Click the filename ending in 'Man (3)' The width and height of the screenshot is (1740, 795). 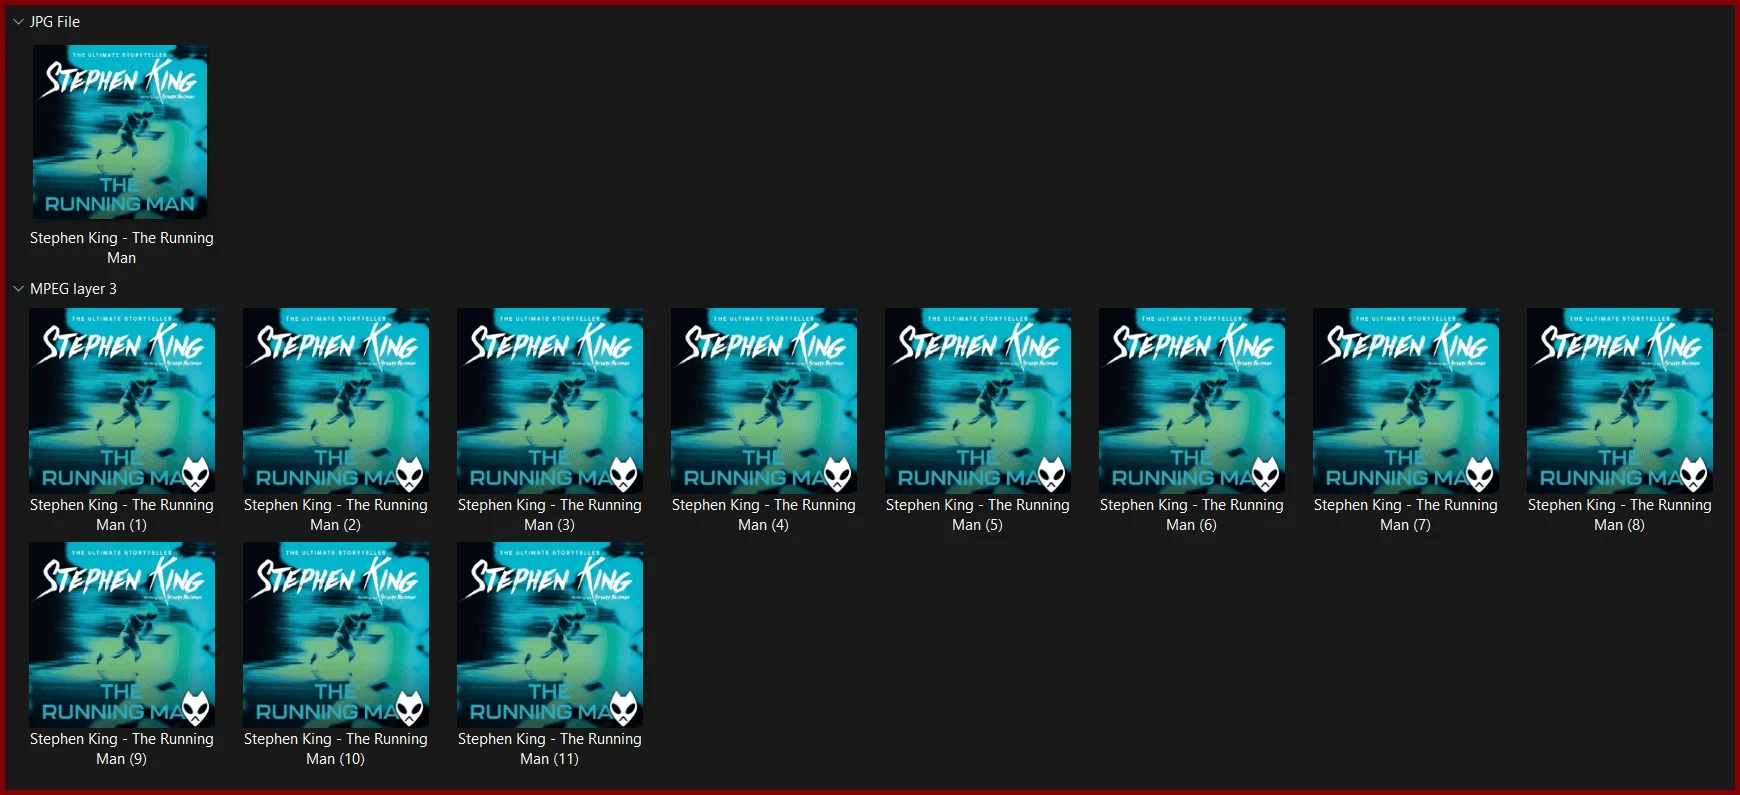point(550,515)
